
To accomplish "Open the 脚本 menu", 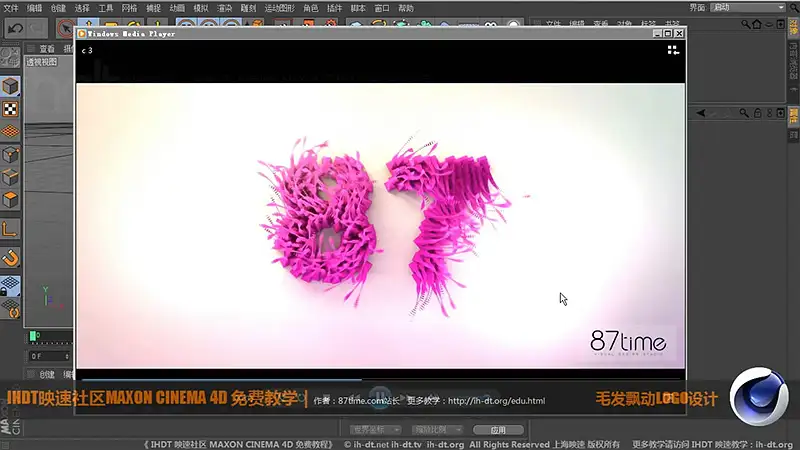I will tap(358, 8).
